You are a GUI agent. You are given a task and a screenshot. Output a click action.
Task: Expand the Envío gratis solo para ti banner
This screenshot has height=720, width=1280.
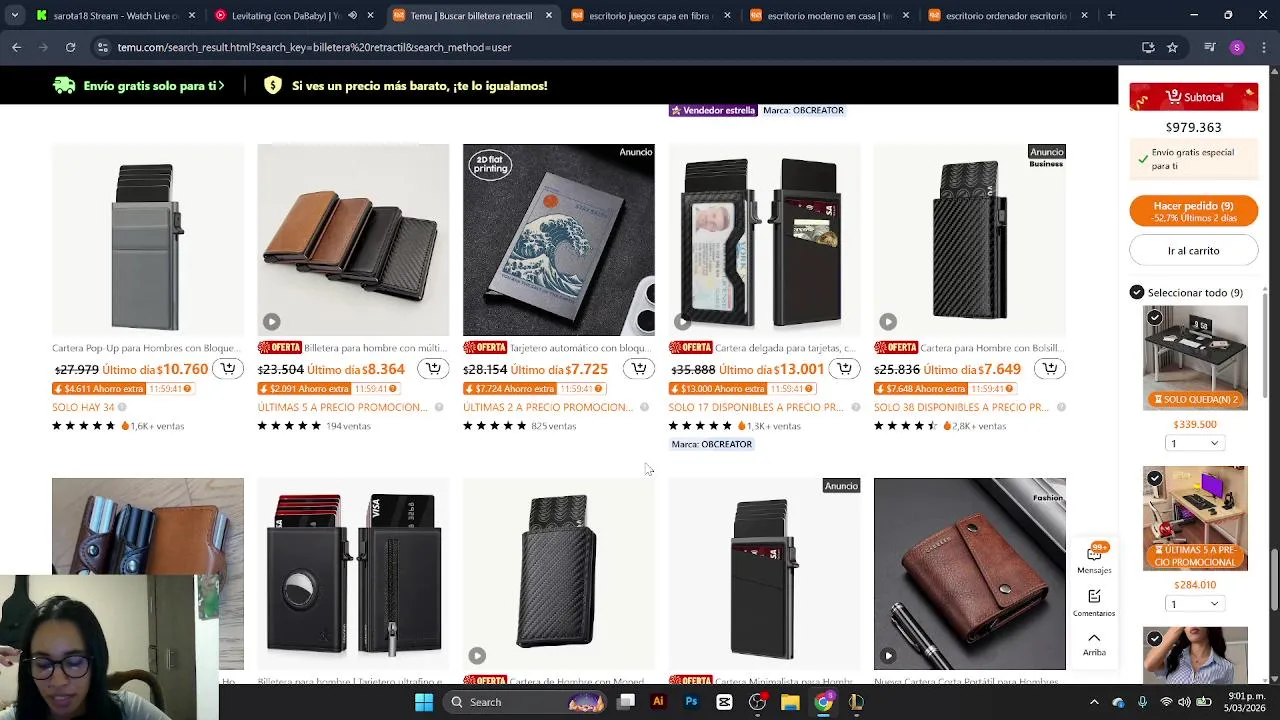coord(139,86)
